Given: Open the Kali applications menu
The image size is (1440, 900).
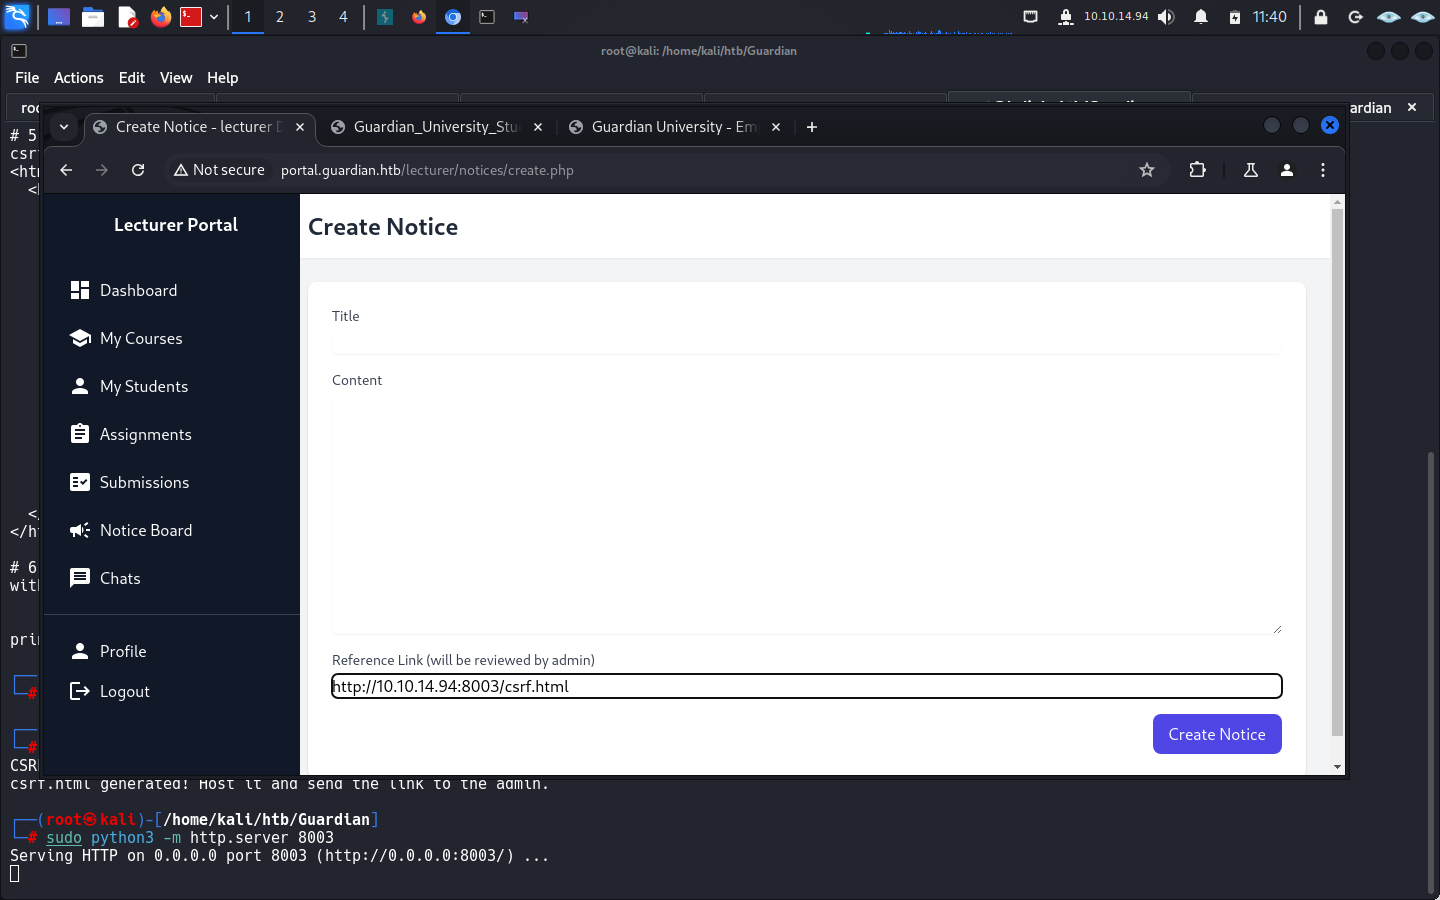Looking at the screenshot, I should click(17, 17).
